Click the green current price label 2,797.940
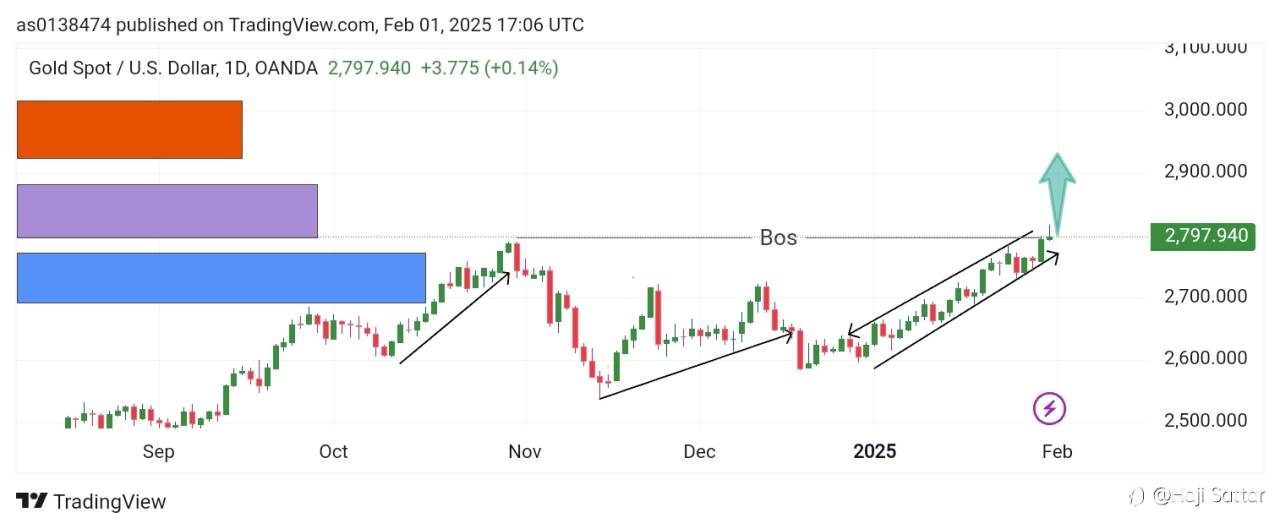 point(1203,236)
